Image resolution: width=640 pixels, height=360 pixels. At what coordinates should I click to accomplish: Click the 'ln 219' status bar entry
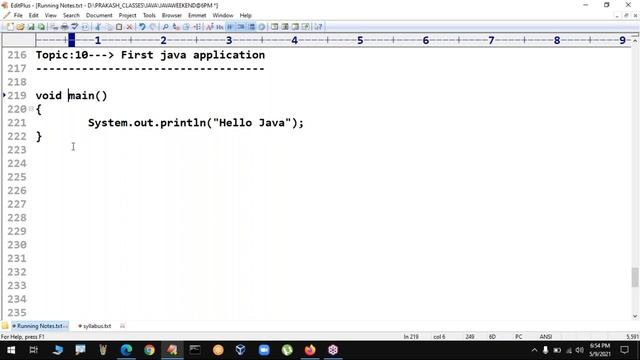click(x=411, y=337)
